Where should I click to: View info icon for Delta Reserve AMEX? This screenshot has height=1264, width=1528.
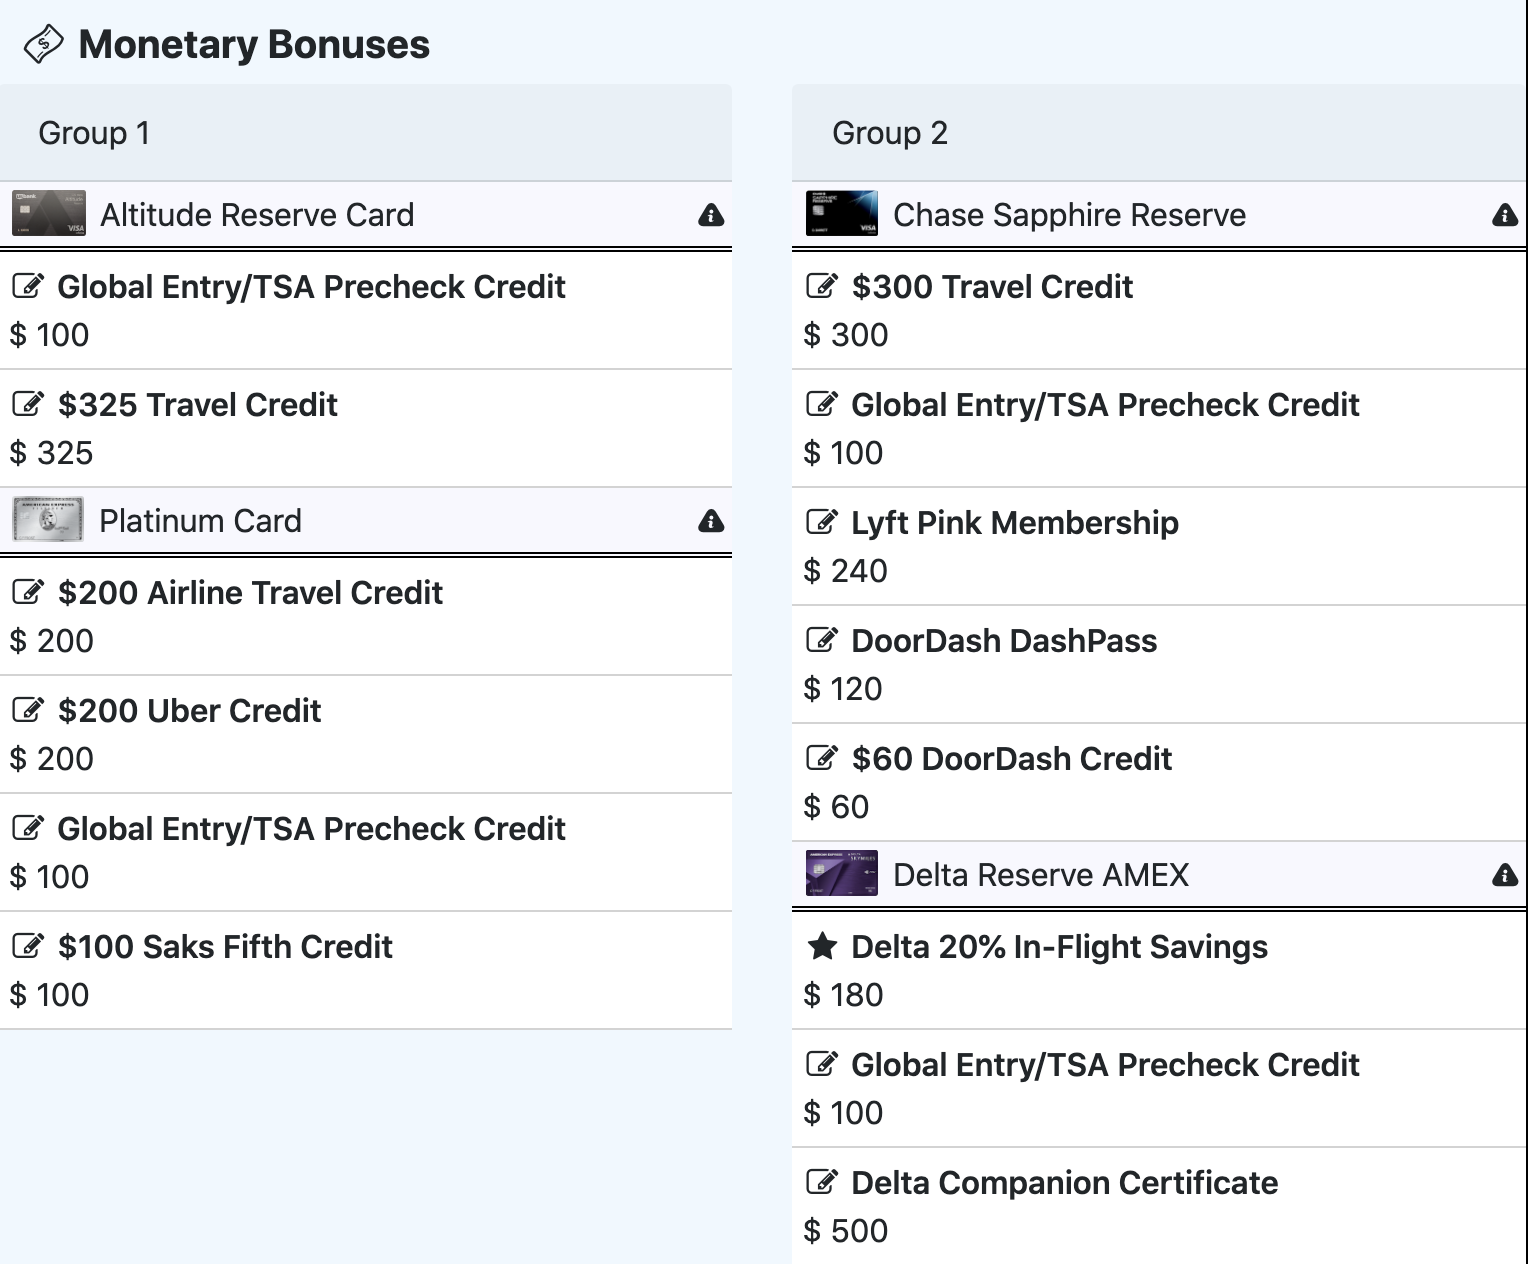(x=1505, y=875)
